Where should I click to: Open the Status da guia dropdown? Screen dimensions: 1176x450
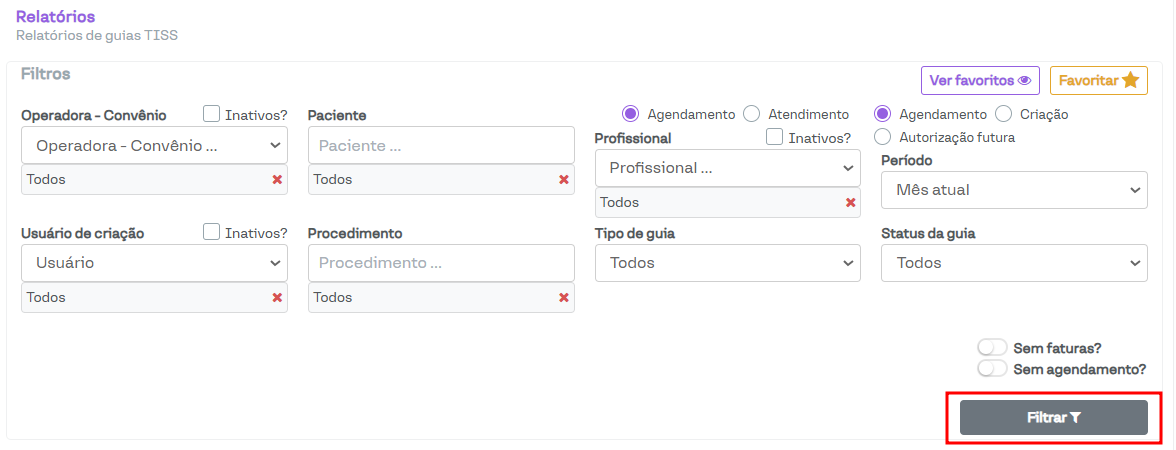click(1014, 263)
